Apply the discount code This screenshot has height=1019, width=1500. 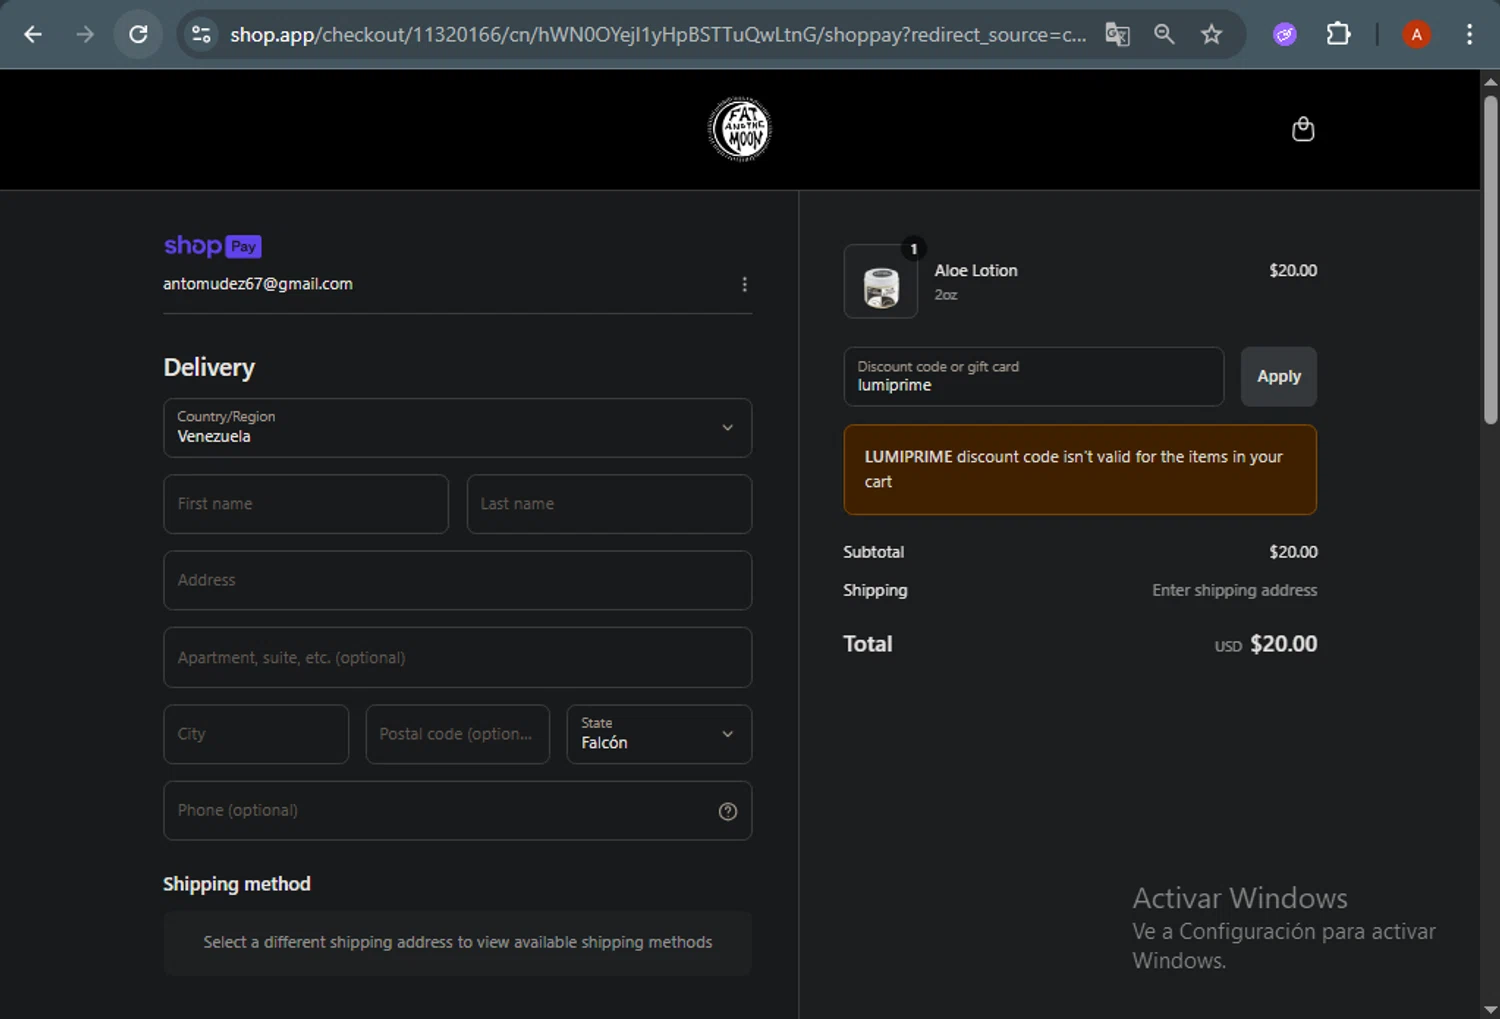(1279, 377)
